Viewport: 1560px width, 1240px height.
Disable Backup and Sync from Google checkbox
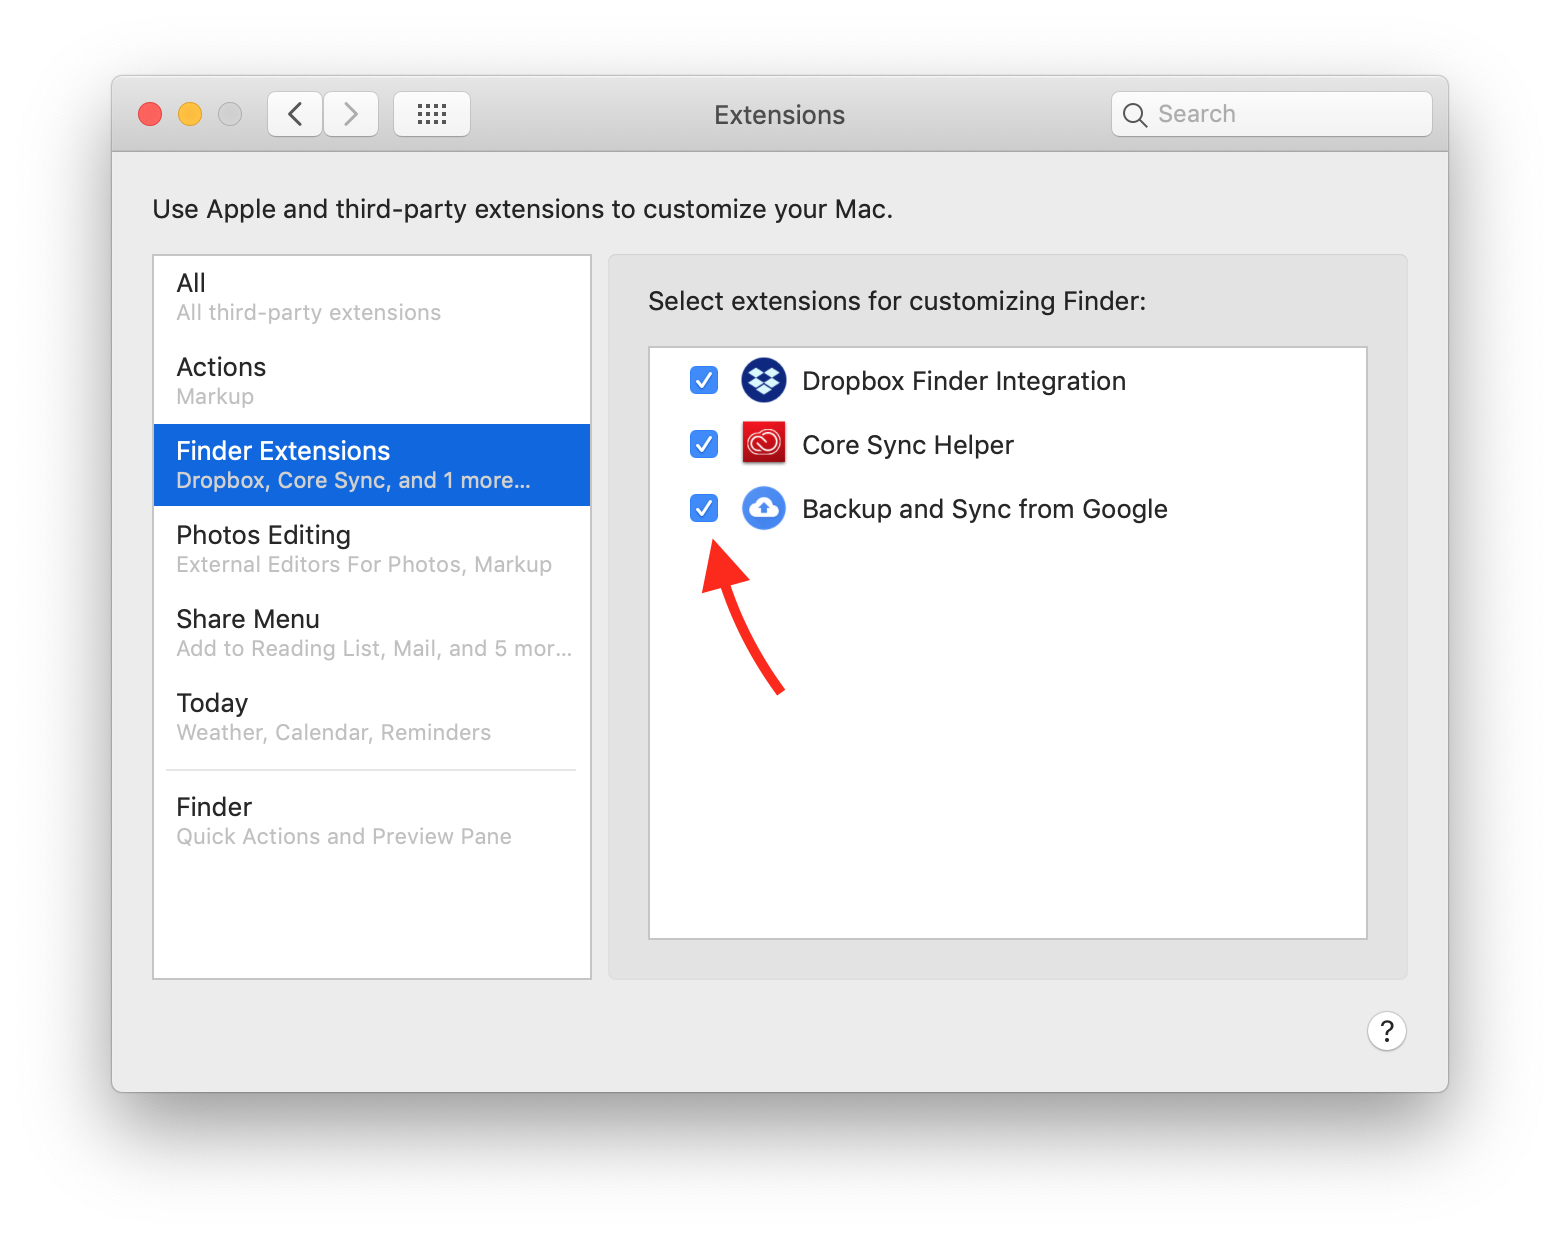point(704,508)
